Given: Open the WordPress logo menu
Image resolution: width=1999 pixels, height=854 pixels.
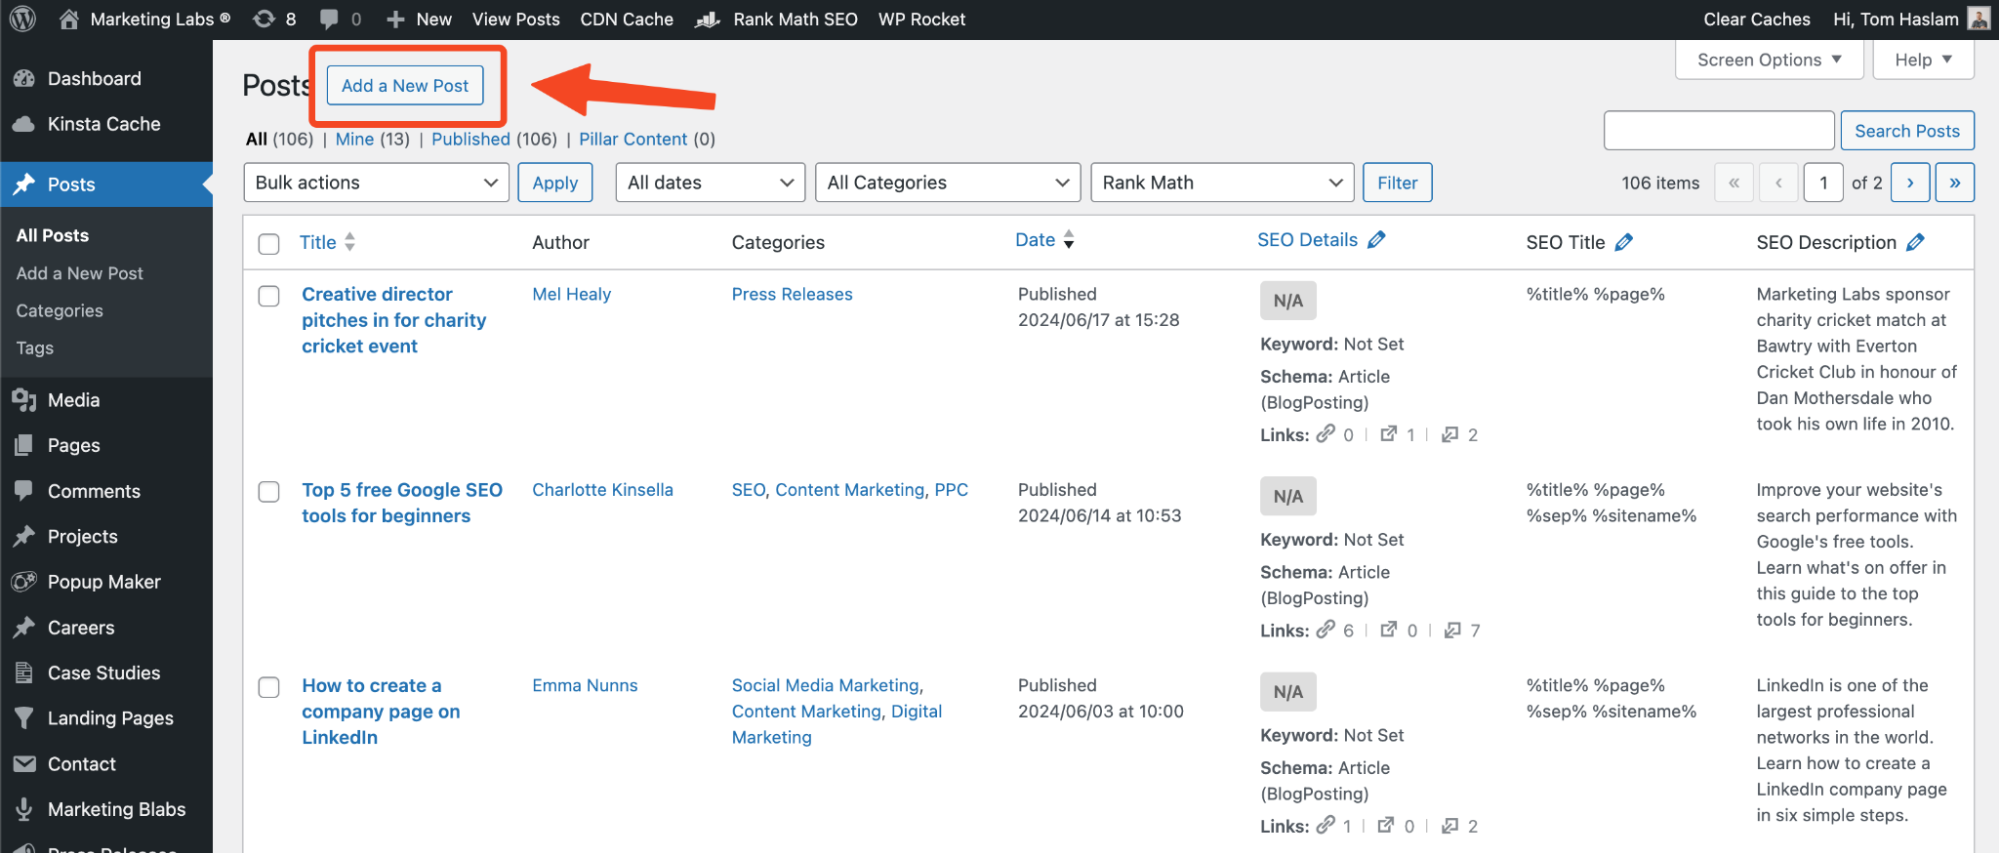Looking at the screenshot, I should [23, 19].
